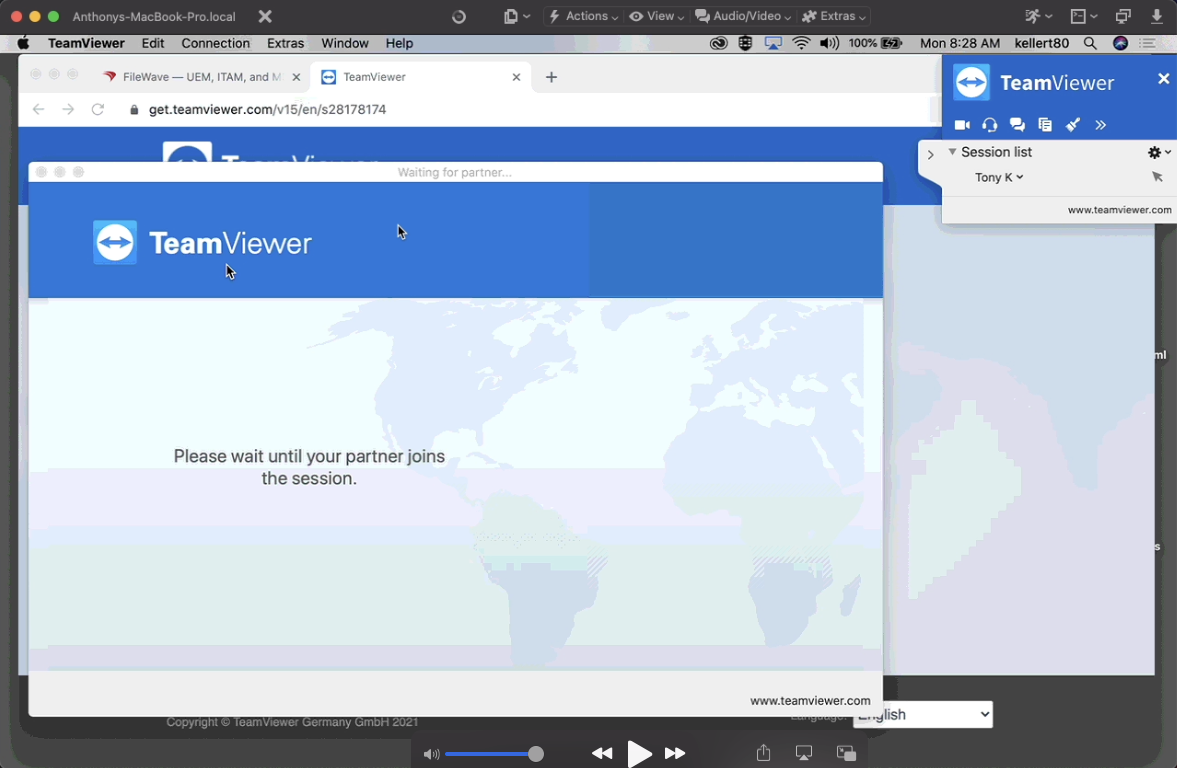1177x768 pixels.
Task: Start video in TeamViewer panel
Action: tap(962, 125)
